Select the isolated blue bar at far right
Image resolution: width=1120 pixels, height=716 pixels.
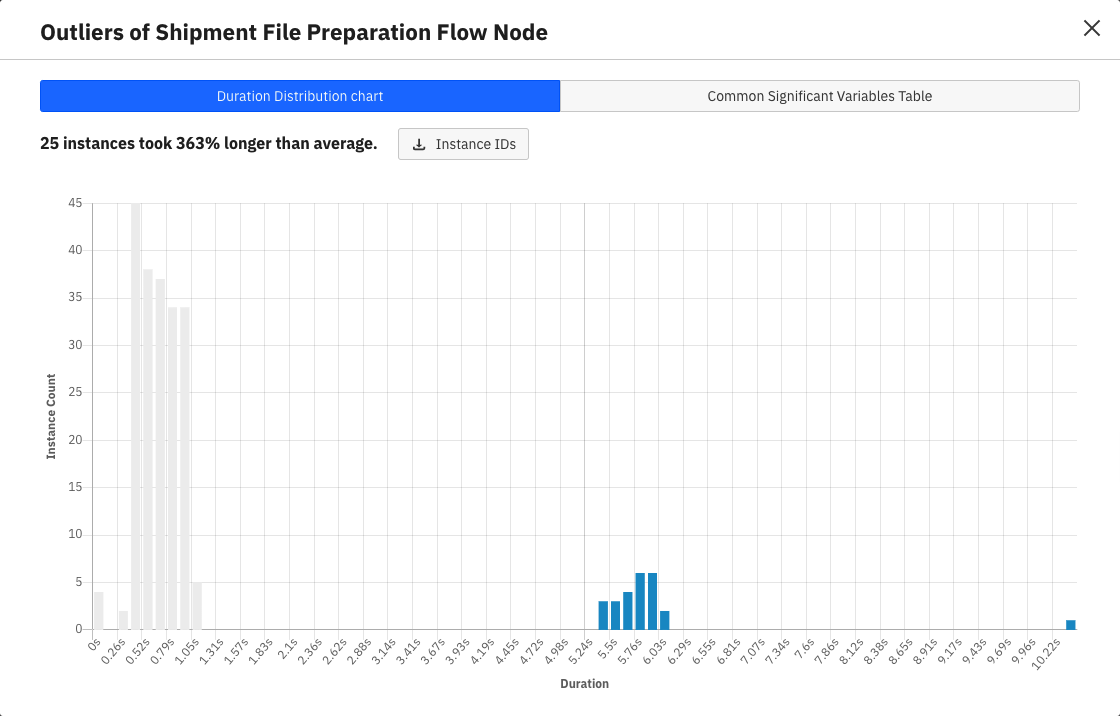[x=1070, y=624]
